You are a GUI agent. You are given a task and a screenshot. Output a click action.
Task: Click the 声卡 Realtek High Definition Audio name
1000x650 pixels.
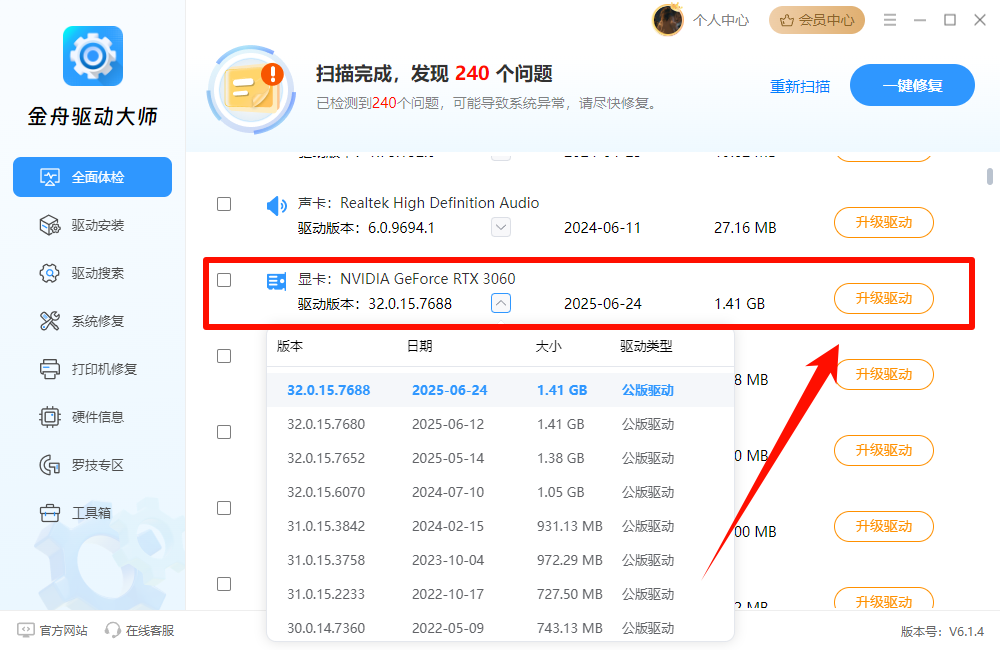pyautogui.click(x=418, y=203)
